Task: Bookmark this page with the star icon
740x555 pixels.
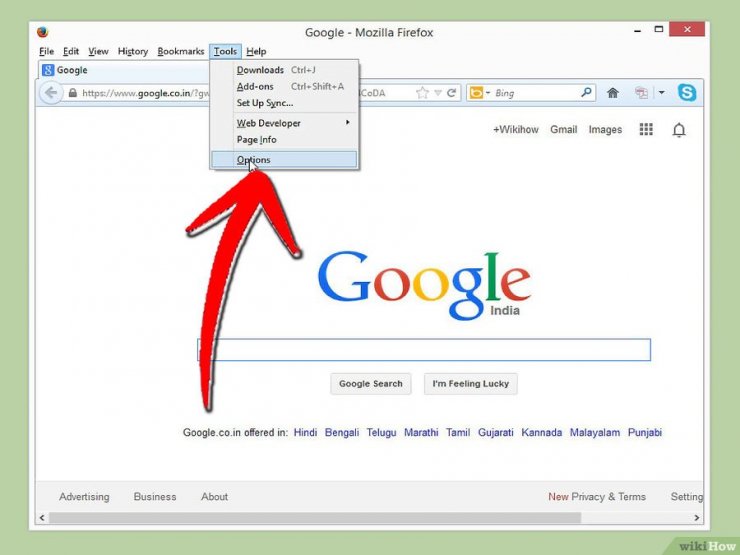Action: tap(422, 92)
